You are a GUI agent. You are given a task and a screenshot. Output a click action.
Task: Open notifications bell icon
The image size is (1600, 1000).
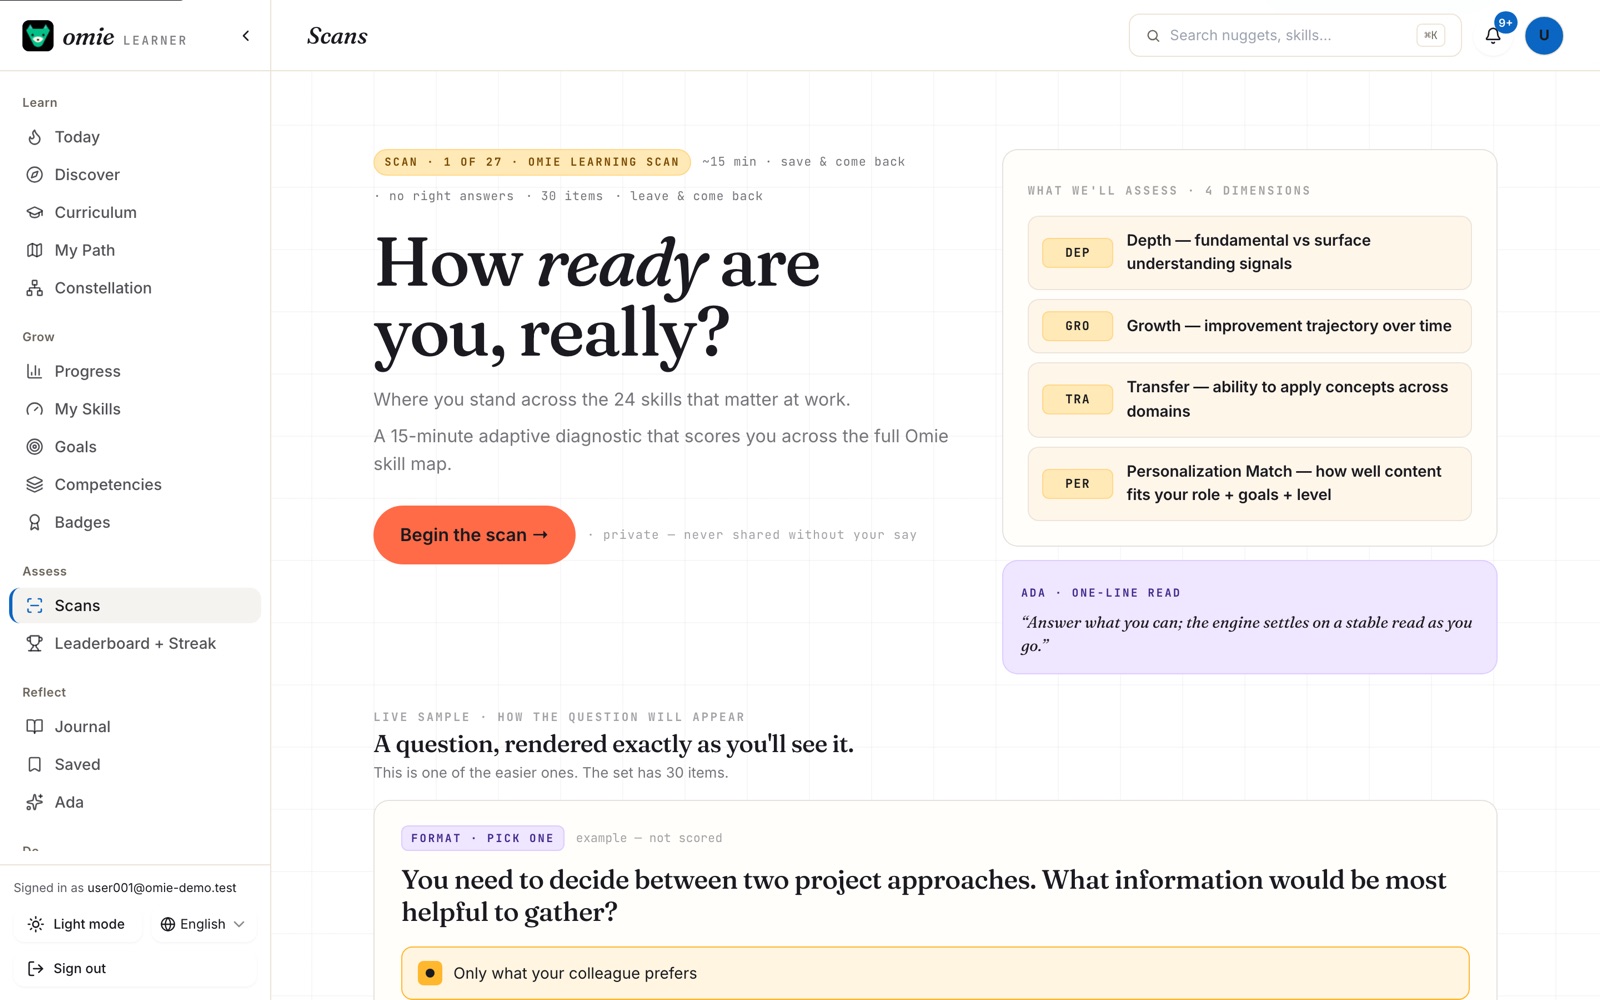click(x=1492, y=36)
